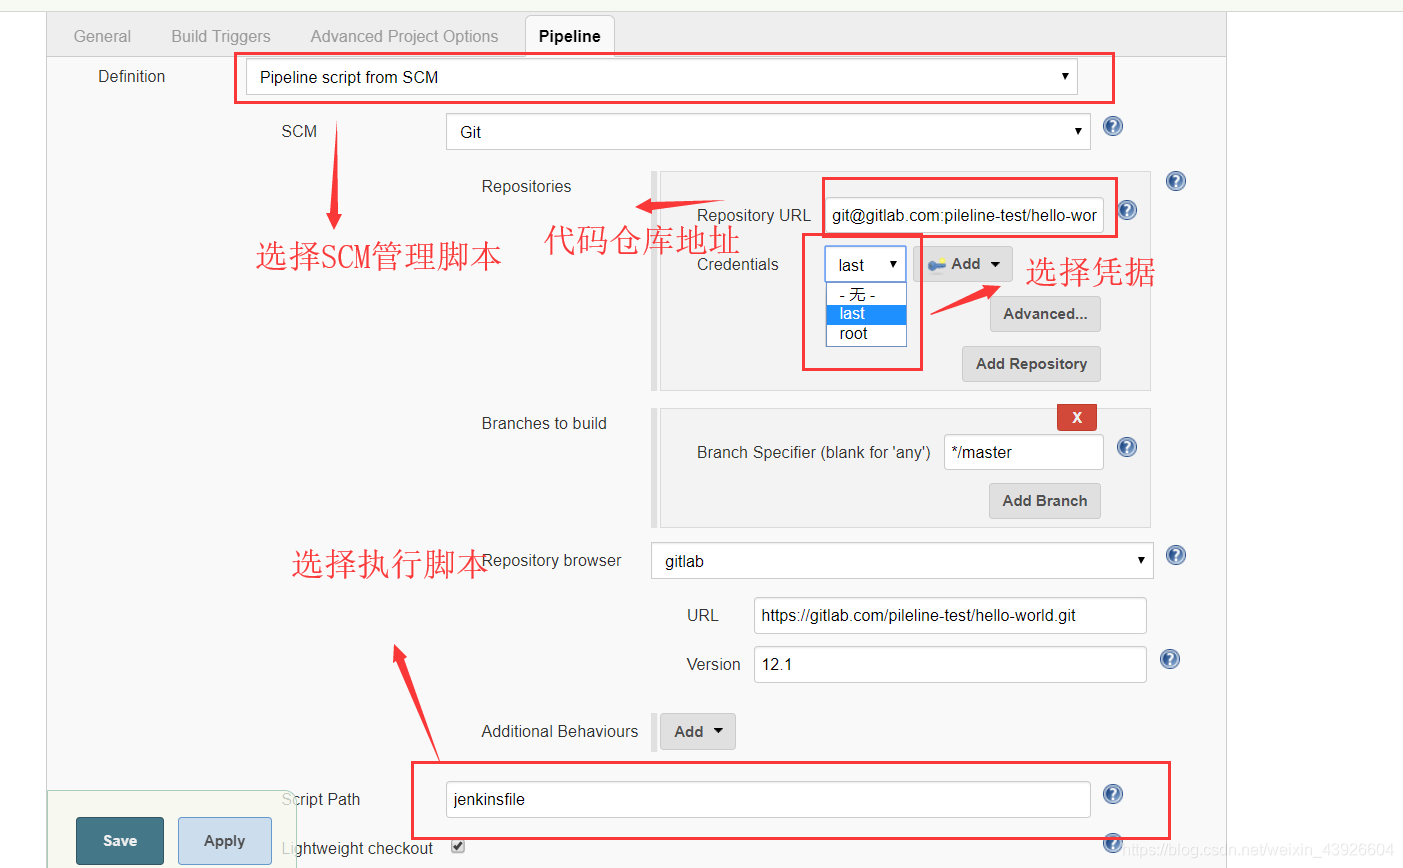Viewport: 1403px width, 868px height.
Task: Delete branch with red X button
Action: point(1077,417)
